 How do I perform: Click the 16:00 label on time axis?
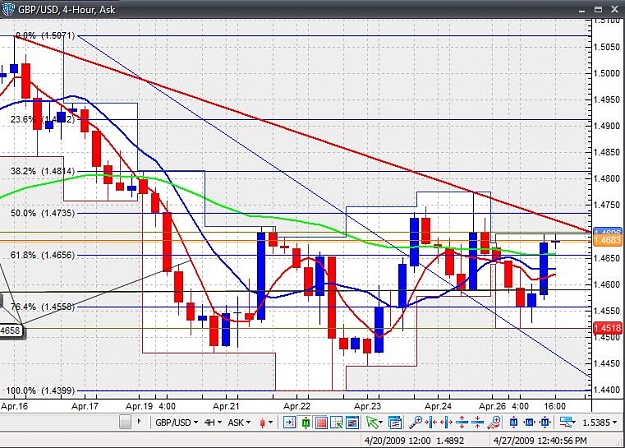pos(555,406)
